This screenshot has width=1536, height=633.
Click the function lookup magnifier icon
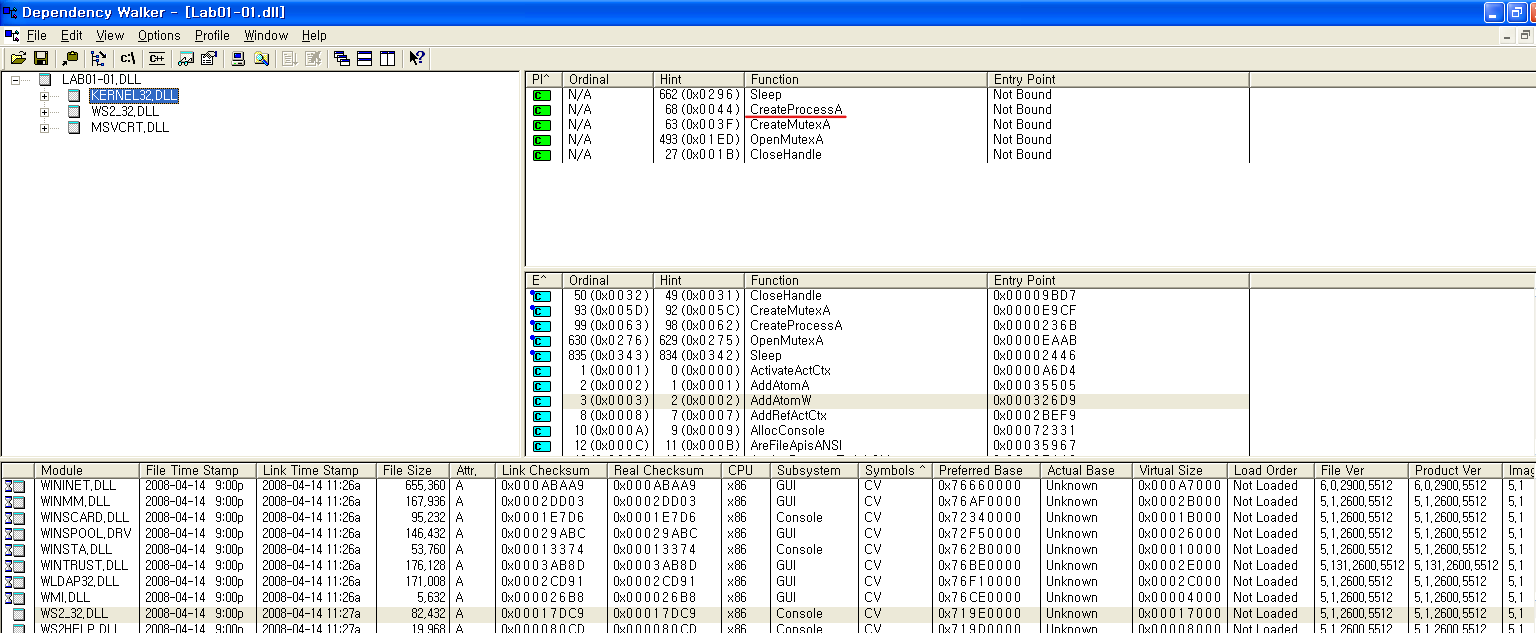pos(262,58)
